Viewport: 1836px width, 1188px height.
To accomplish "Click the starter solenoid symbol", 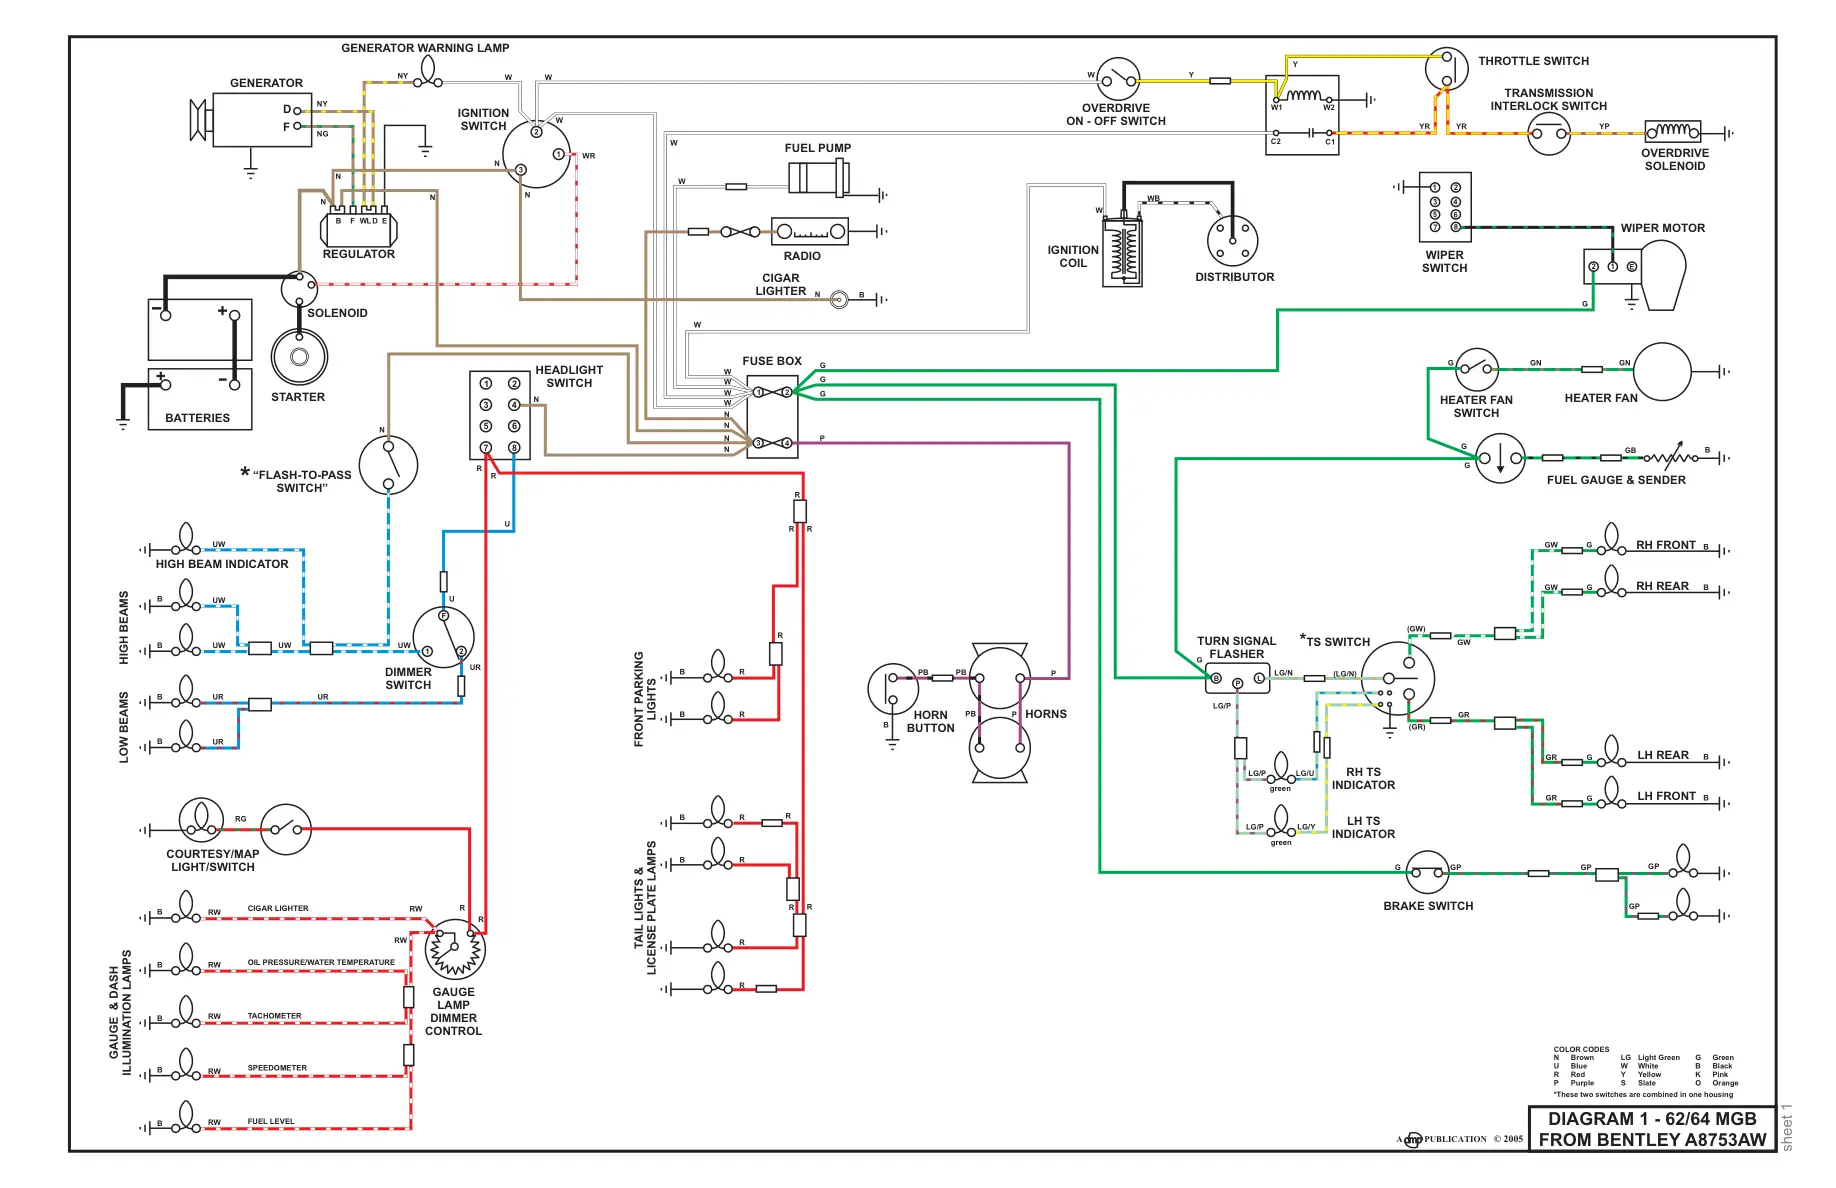I will click(x=299, y=288).
